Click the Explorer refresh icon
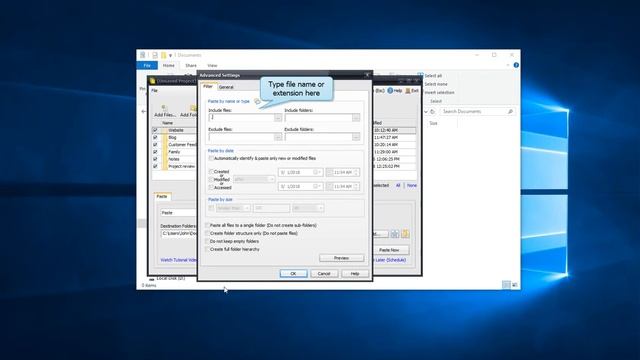 (x=433, y=111)
